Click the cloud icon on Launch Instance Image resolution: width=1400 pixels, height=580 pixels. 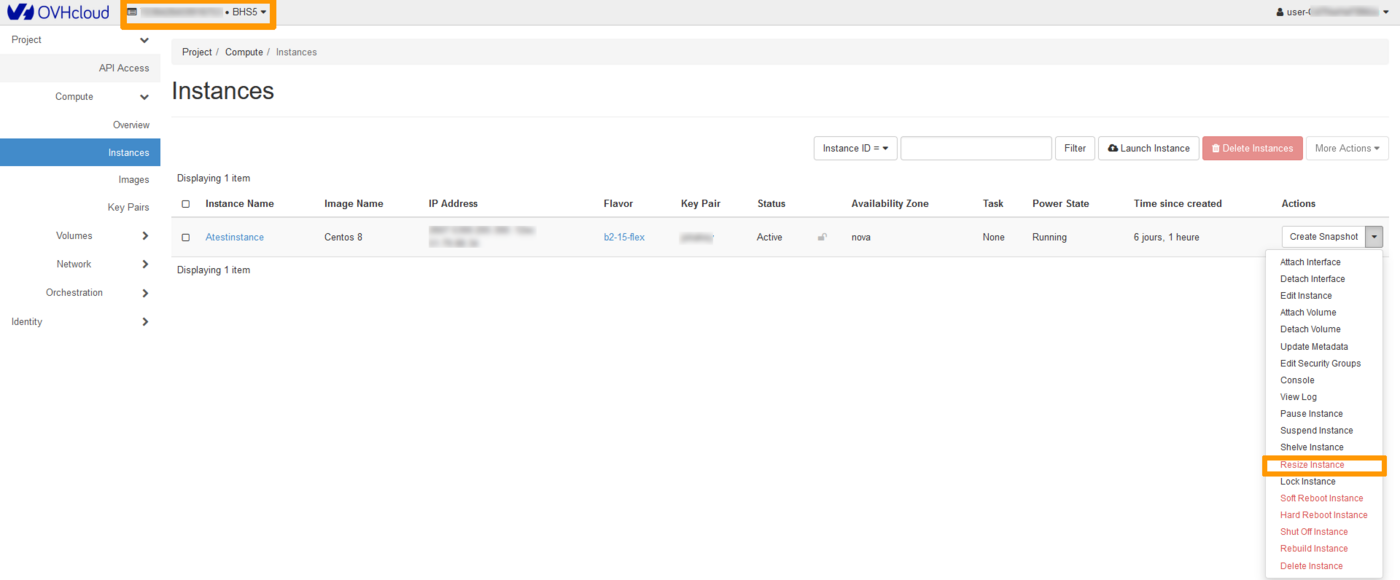[x=1113, y=147]
